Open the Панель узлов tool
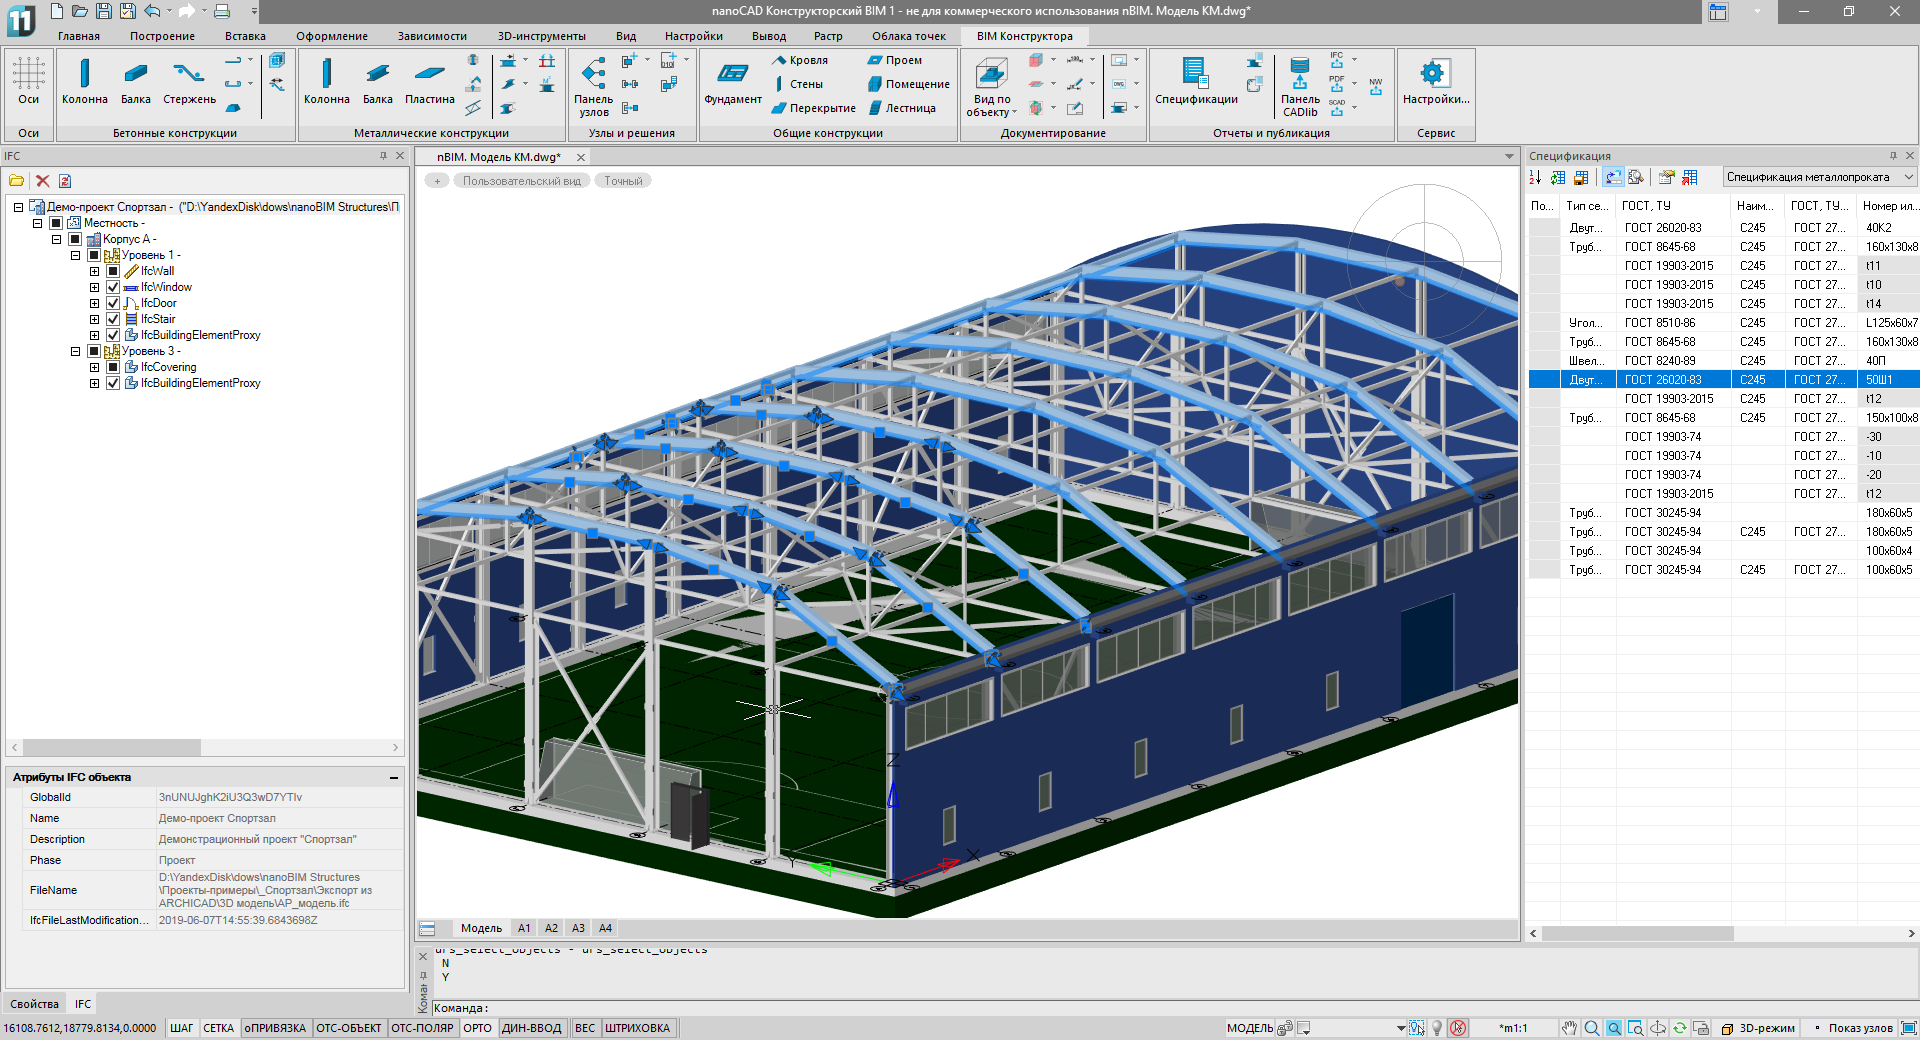Screen dimensions: 1920x1040 pos(593,86)
